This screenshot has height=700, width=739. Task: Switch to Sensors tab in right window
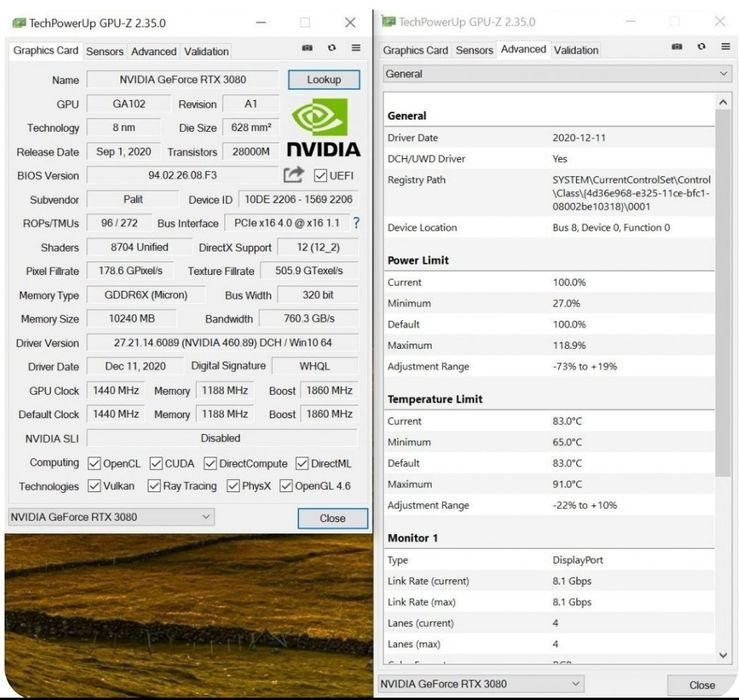[474, 50]
